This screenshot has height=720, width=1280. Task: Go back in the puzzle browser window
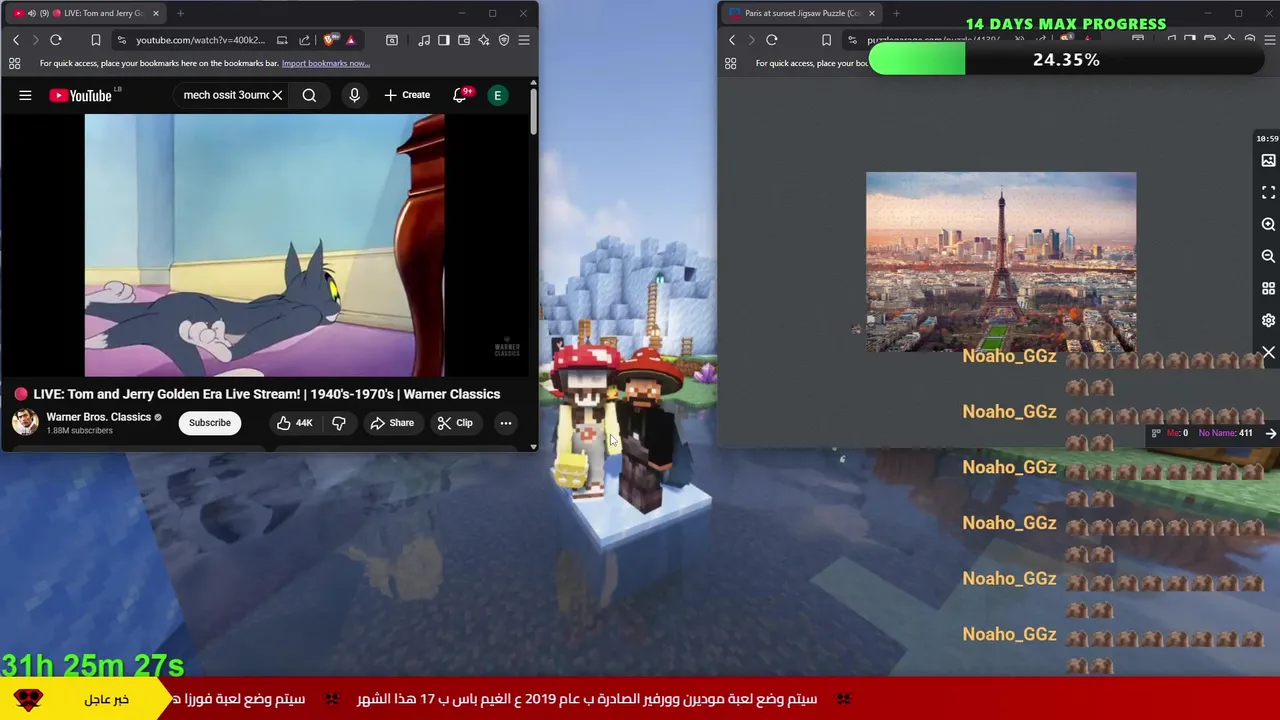point(732,40)
